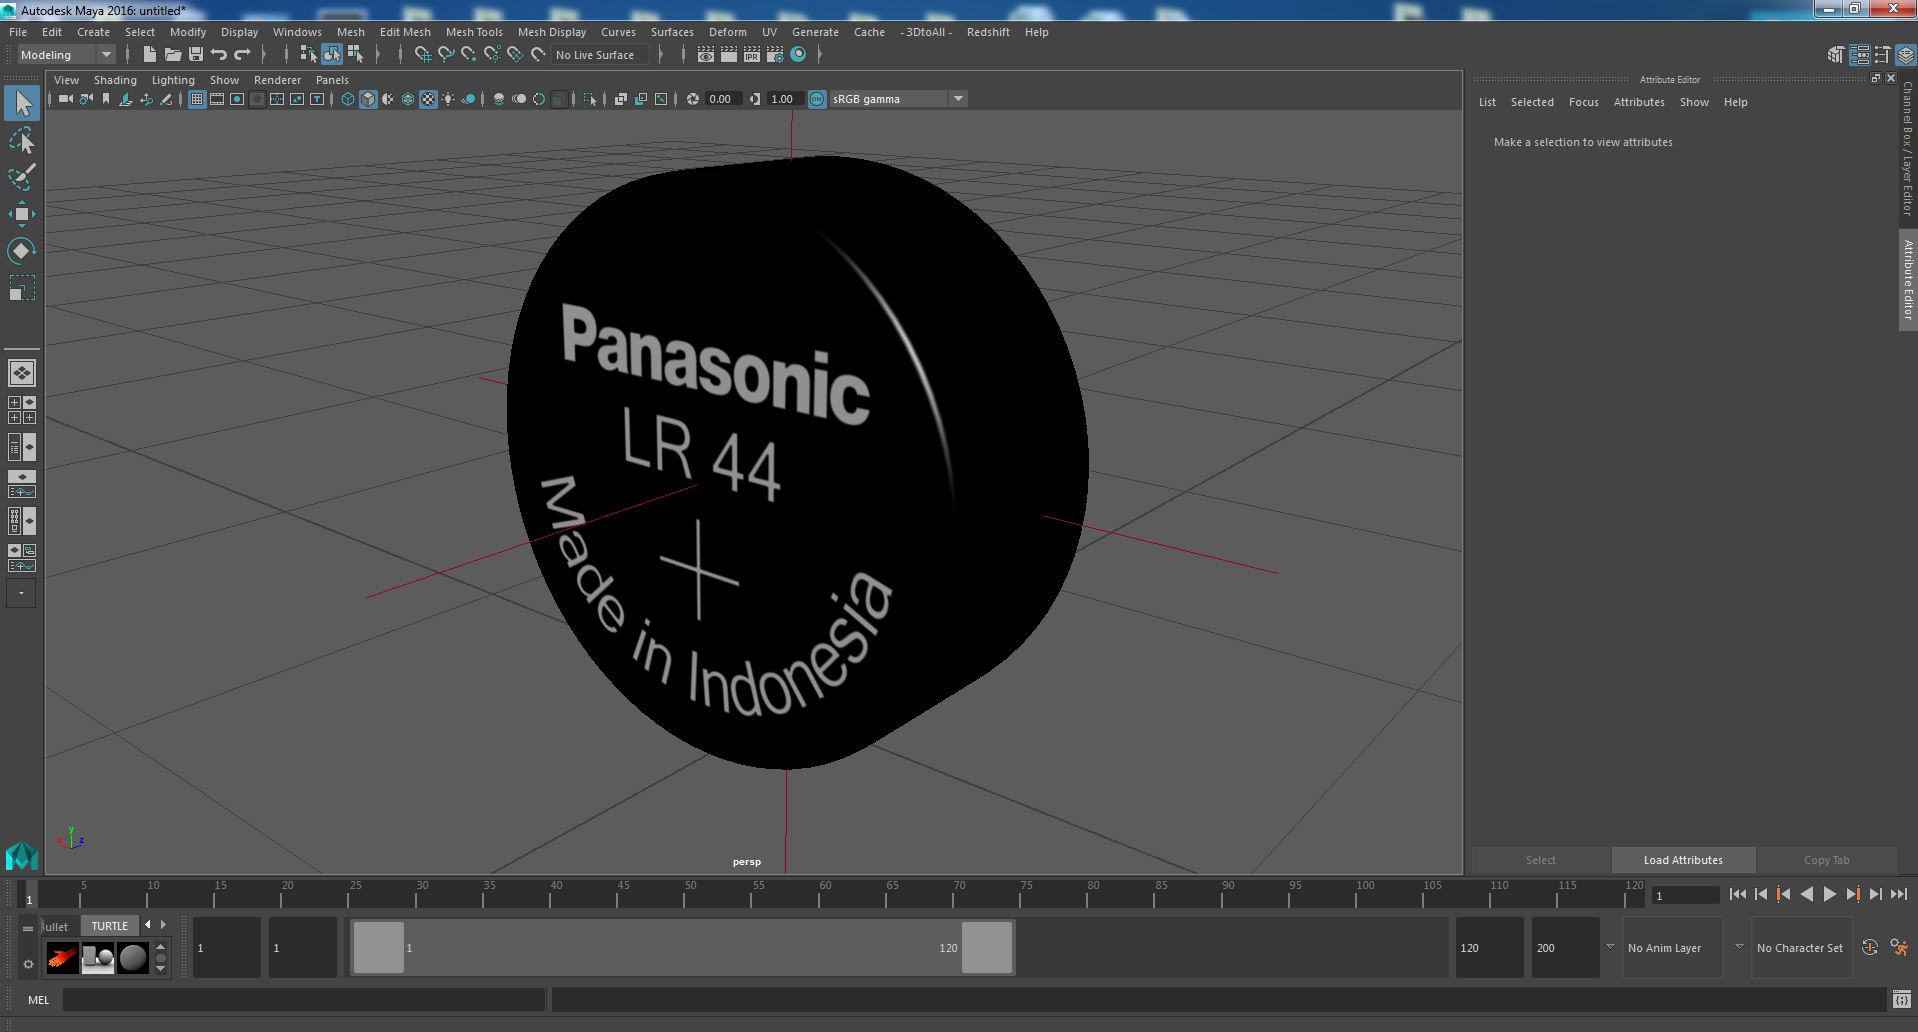This screenshot has width=1918, height=1032.
Task: Click the Load Attributes button
Action: click(1683, 860)
